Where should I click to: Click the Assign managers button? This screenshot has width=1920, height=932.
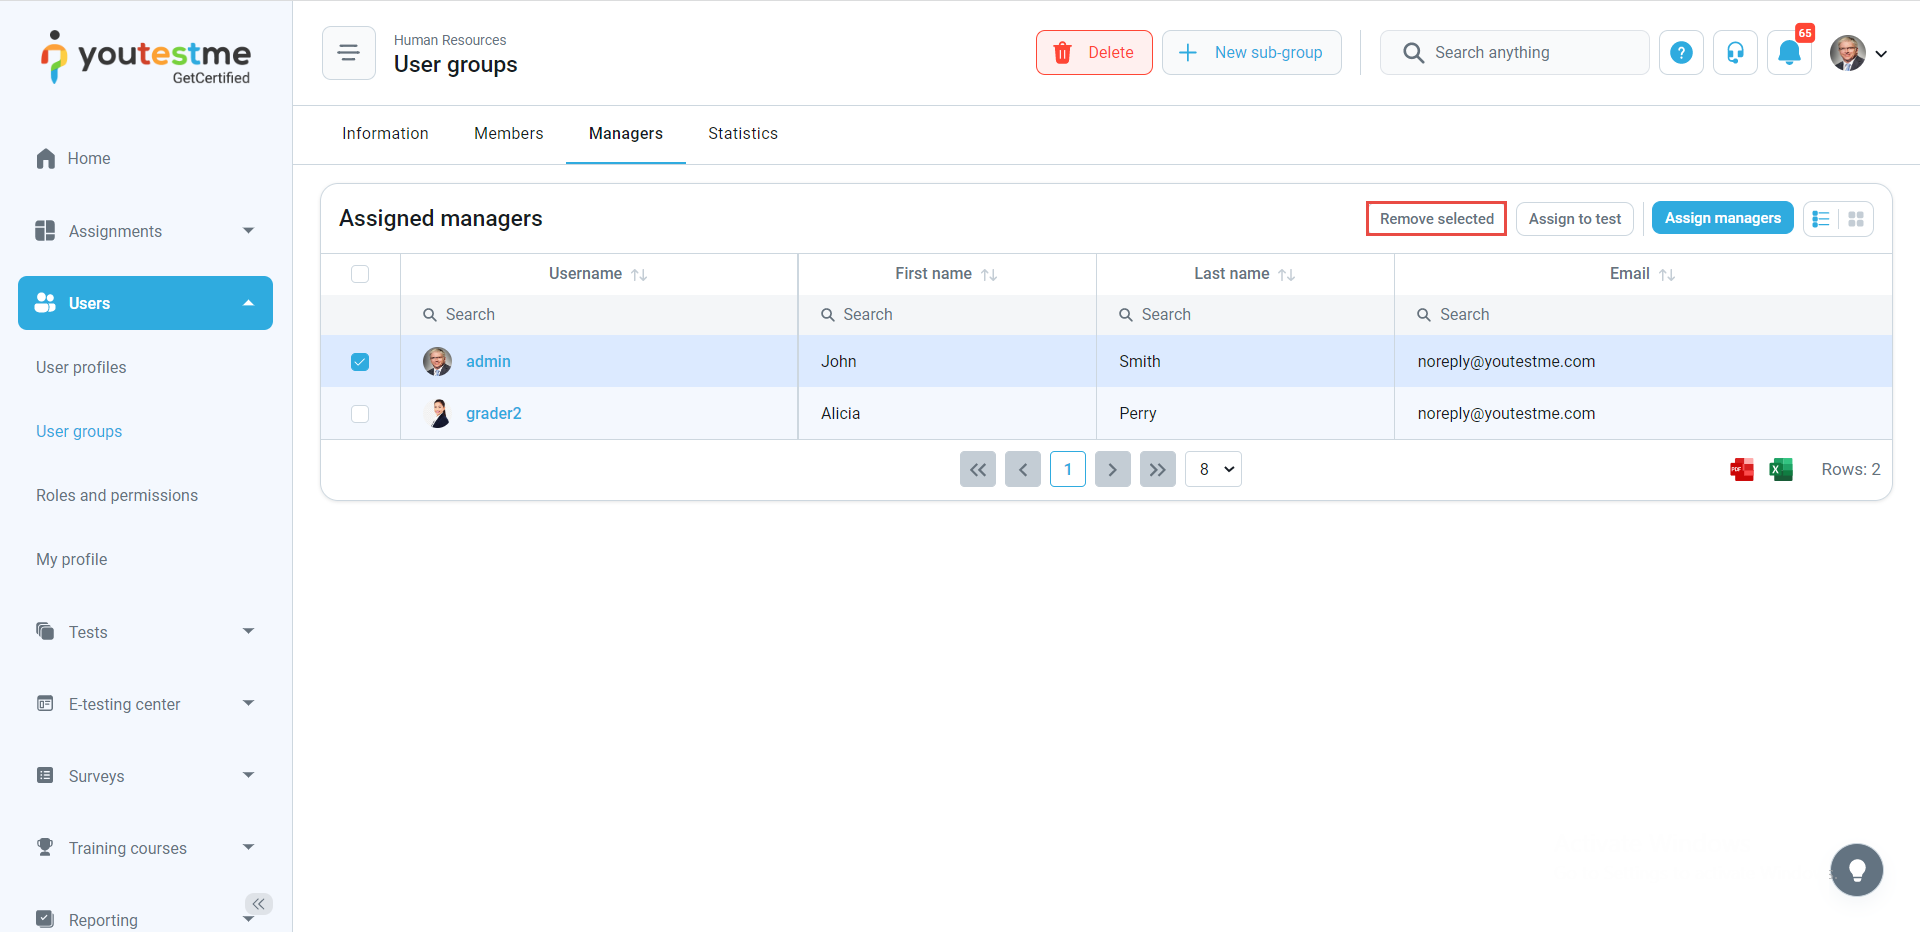(x=1722, y=219)
